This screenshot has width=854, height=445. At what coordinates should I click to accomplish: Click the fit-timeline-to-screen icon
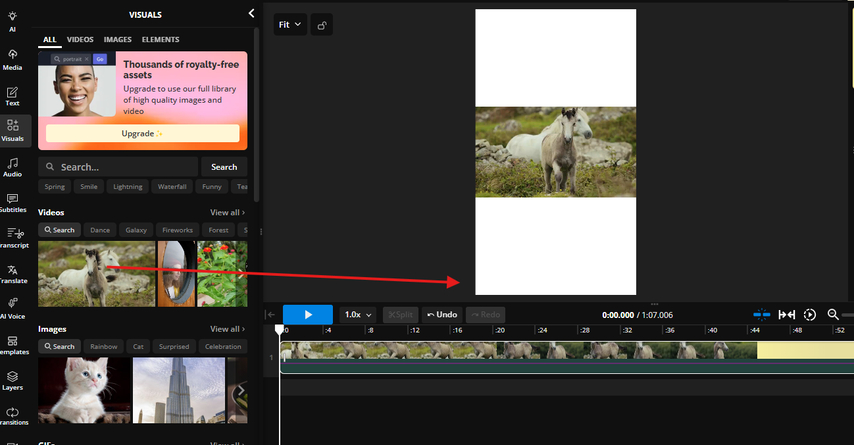pyautogui.click(x=786, y=314)
